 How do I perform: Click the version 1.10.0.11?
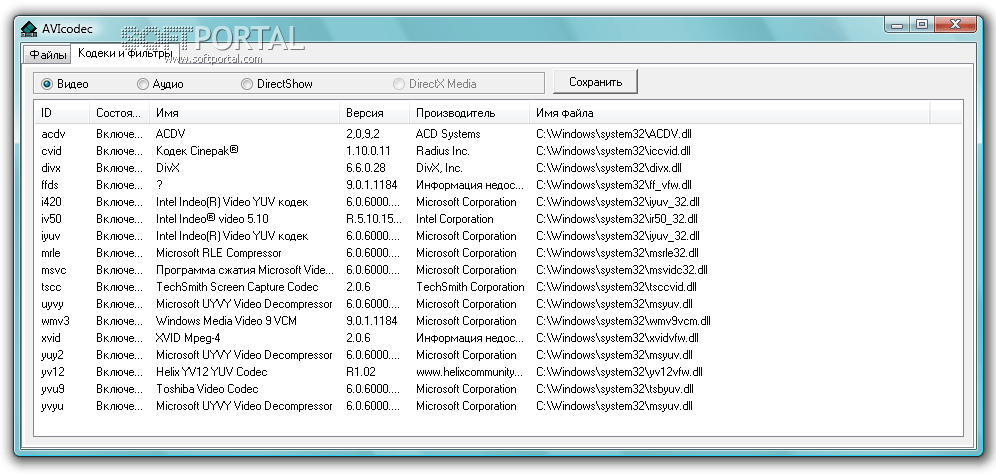pos(368,151)
